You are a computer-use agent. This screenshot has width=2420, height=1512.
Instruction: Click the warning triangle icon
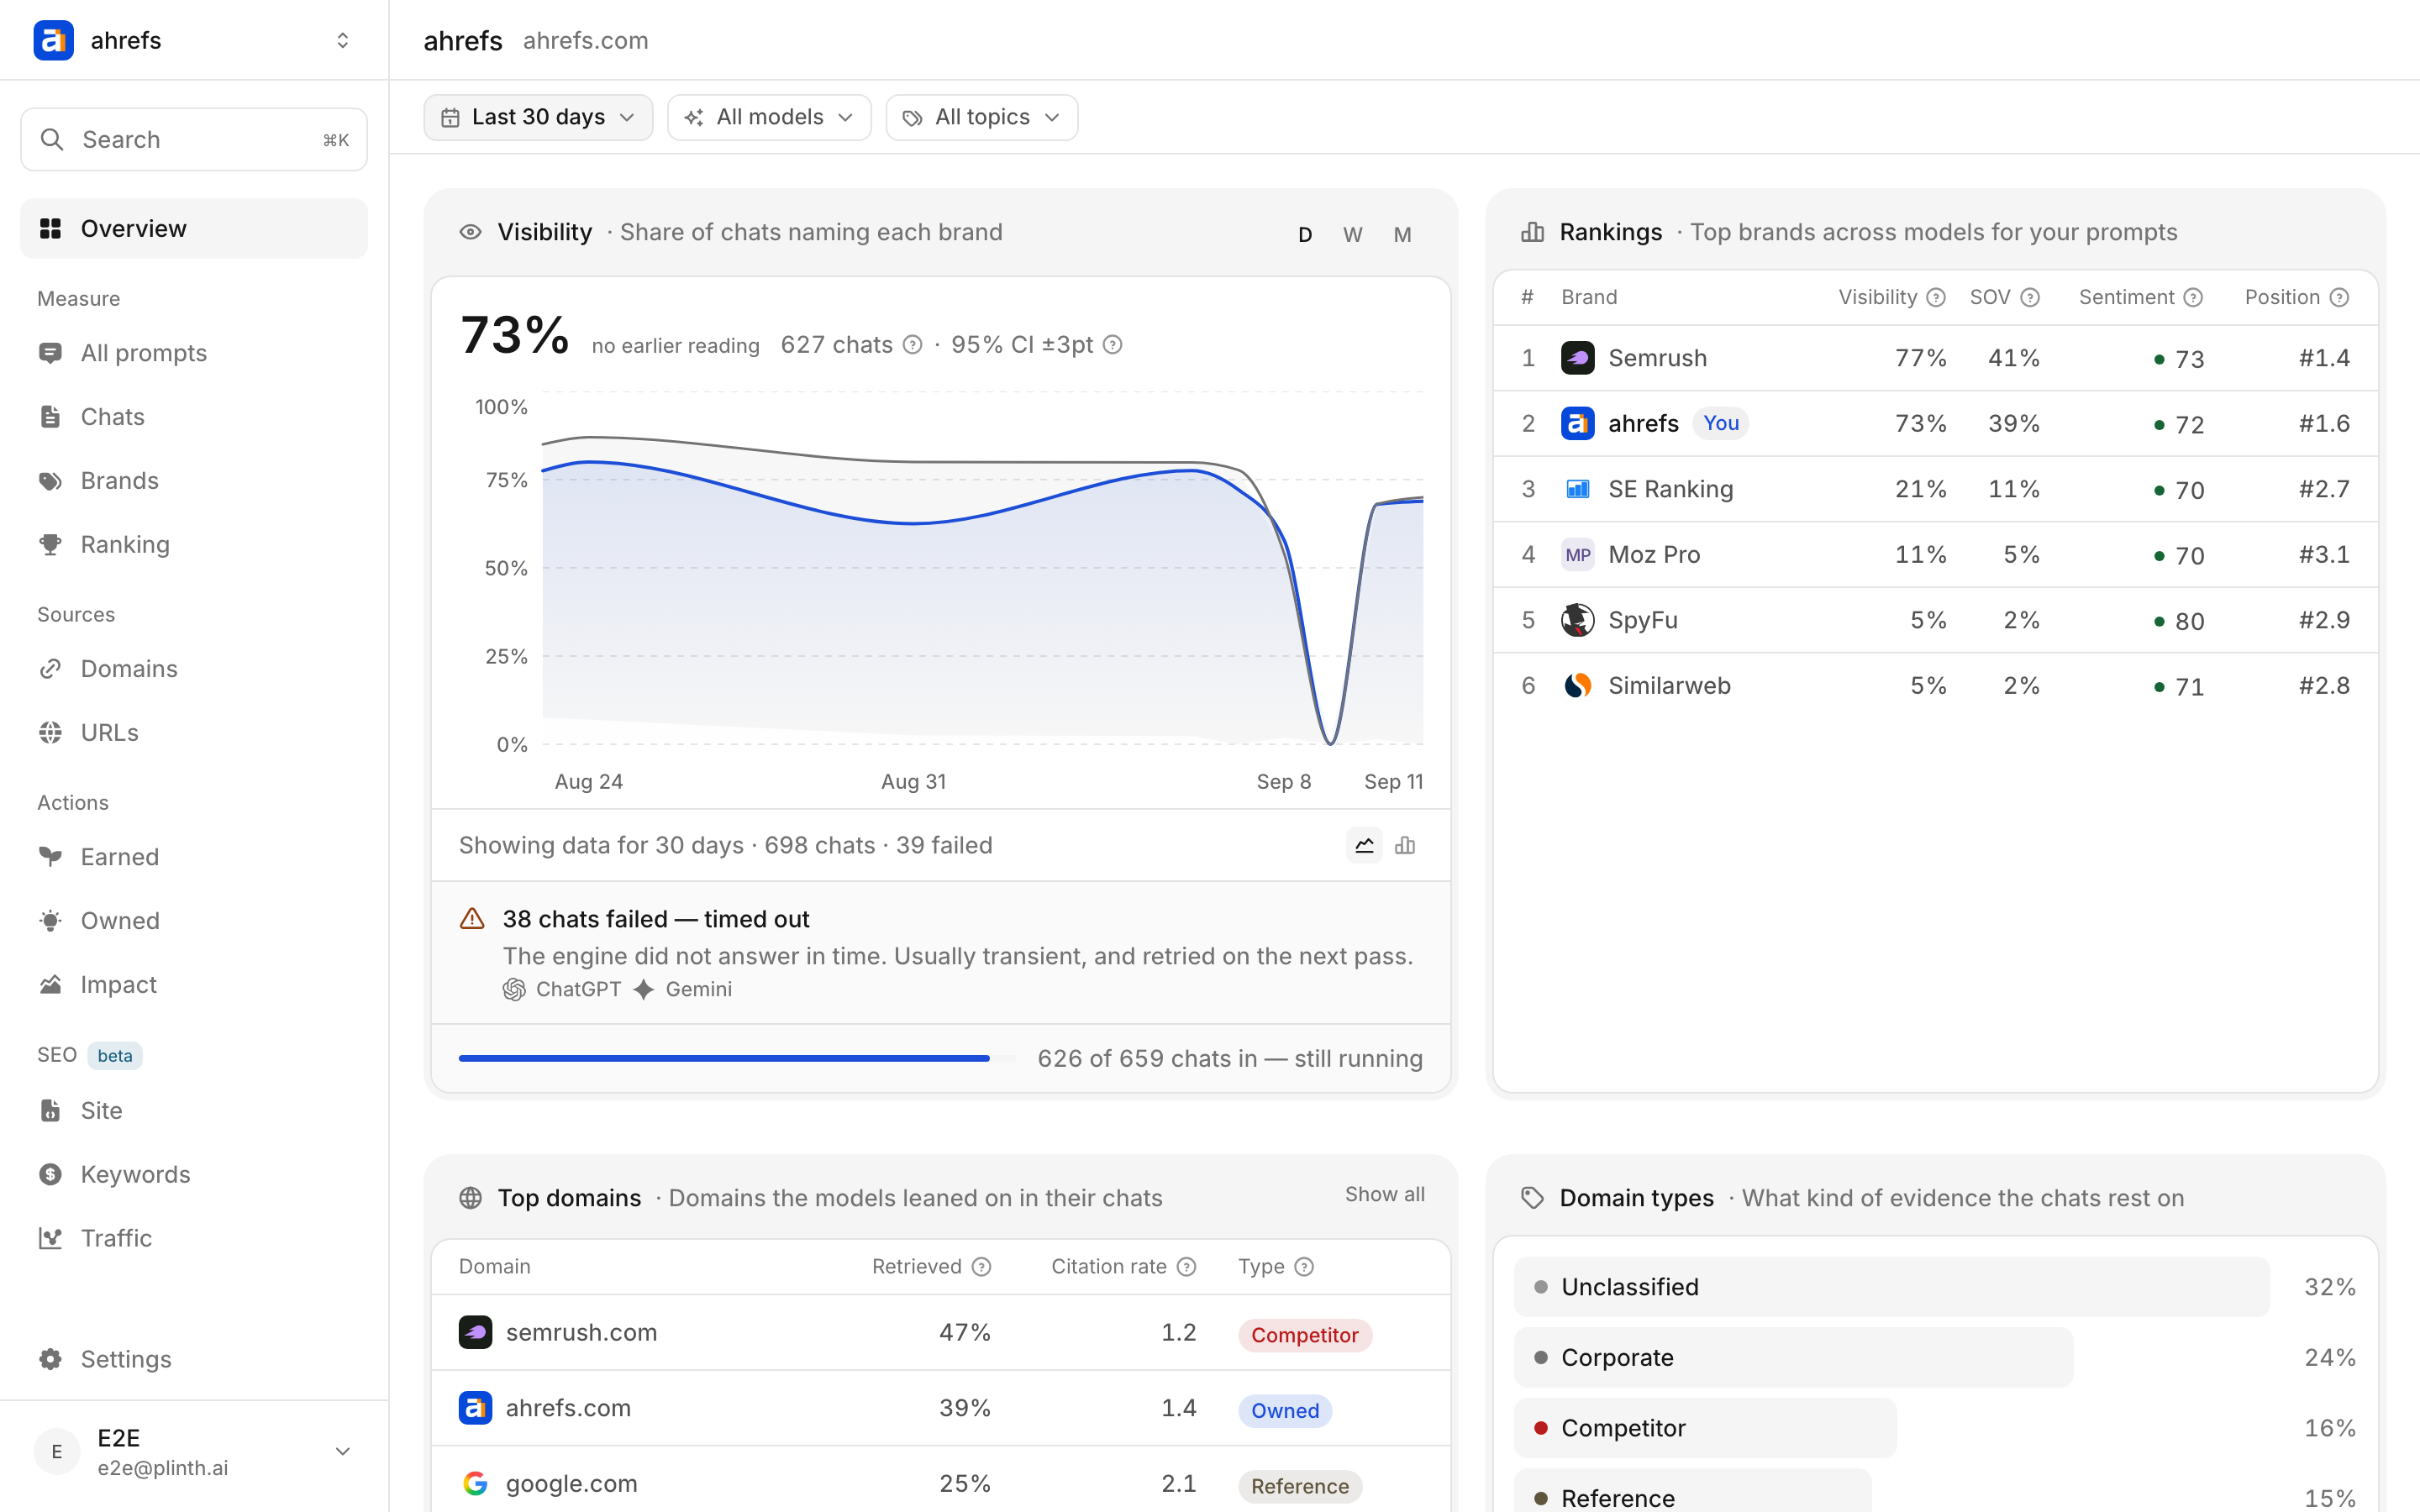pyautogui.click(x=472, y=919)
